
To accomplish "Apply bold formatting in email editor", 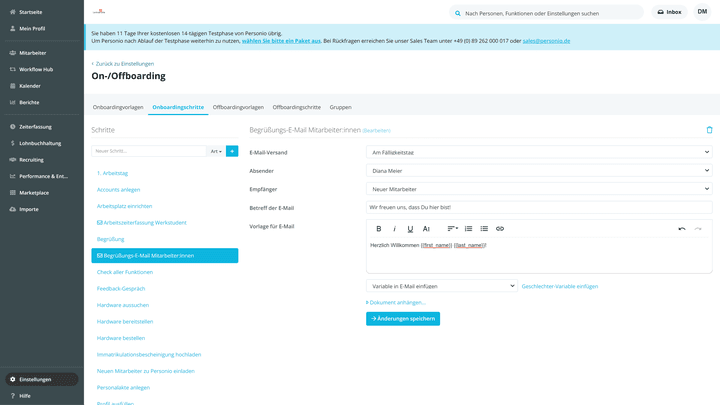I will tap(379, 229).
